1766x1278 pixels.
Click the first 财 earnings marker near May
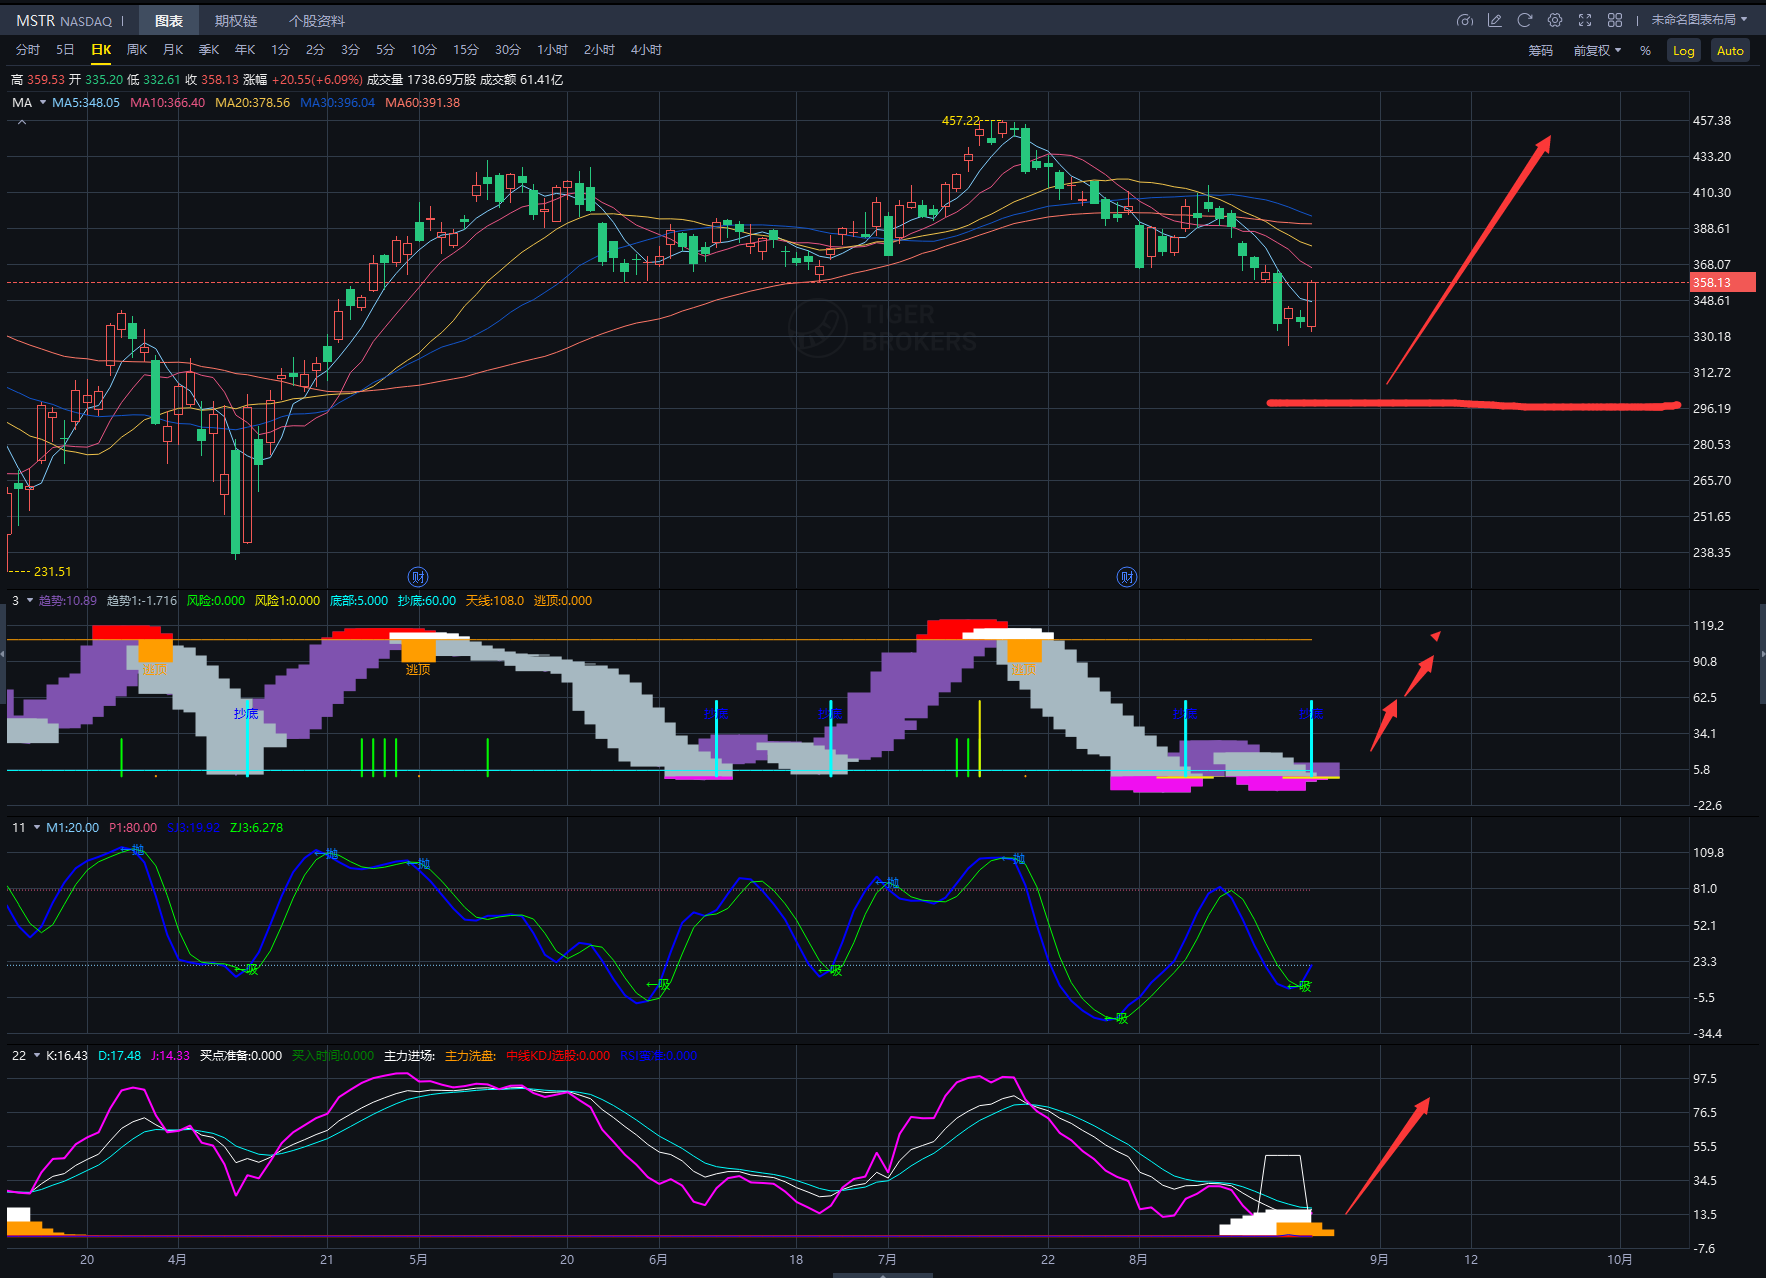[418, 577]
